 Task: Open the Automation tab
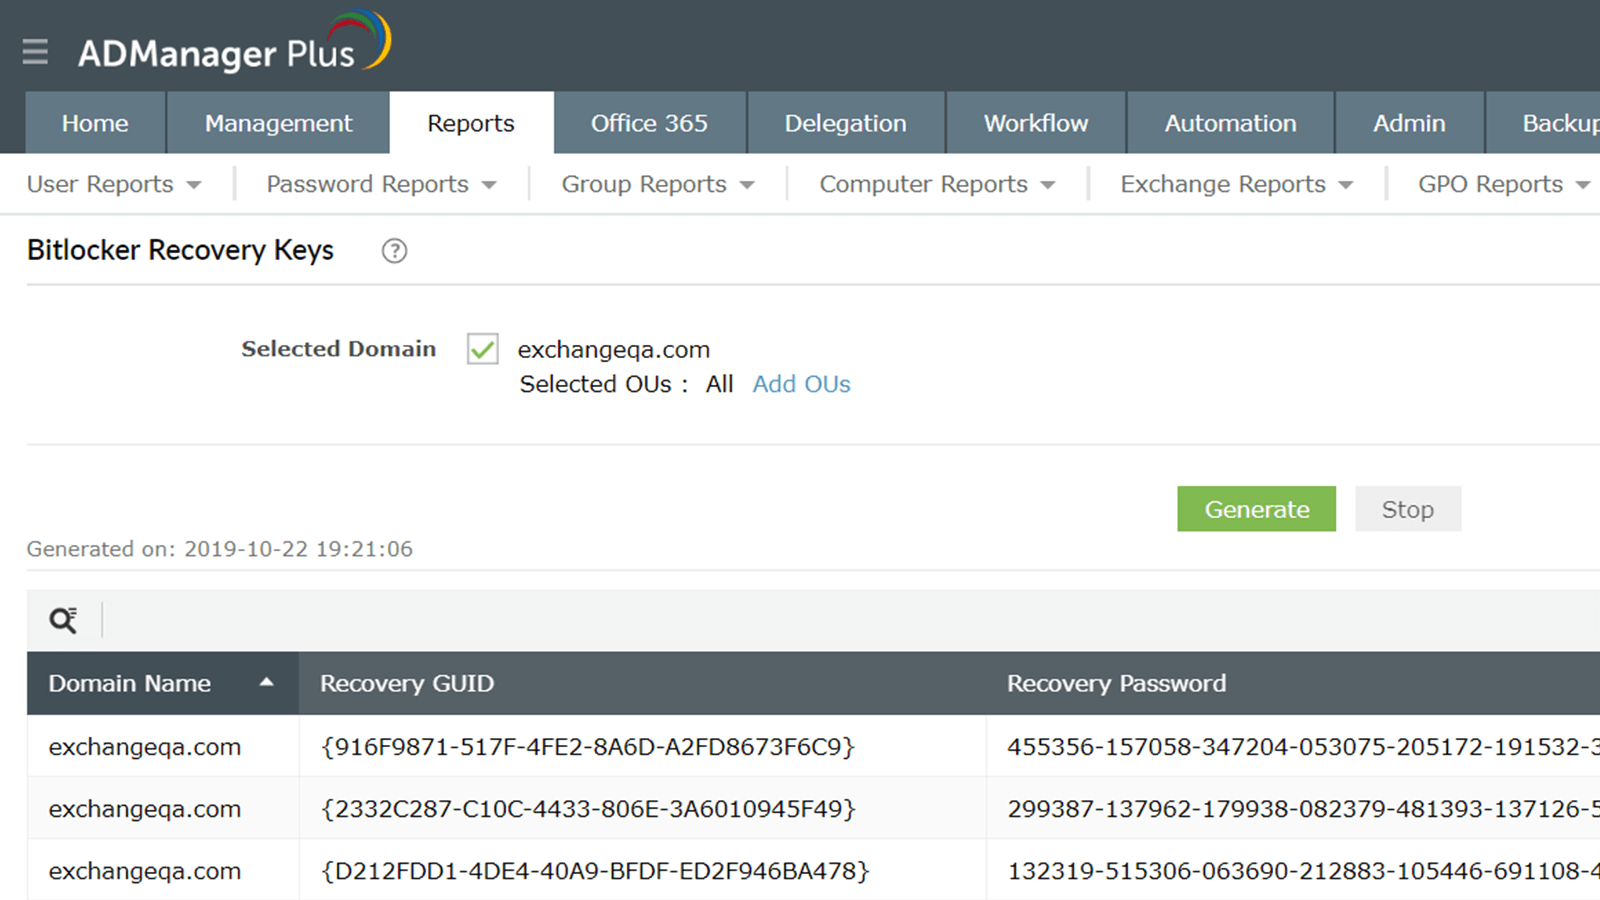click(x=1230, y=123)
